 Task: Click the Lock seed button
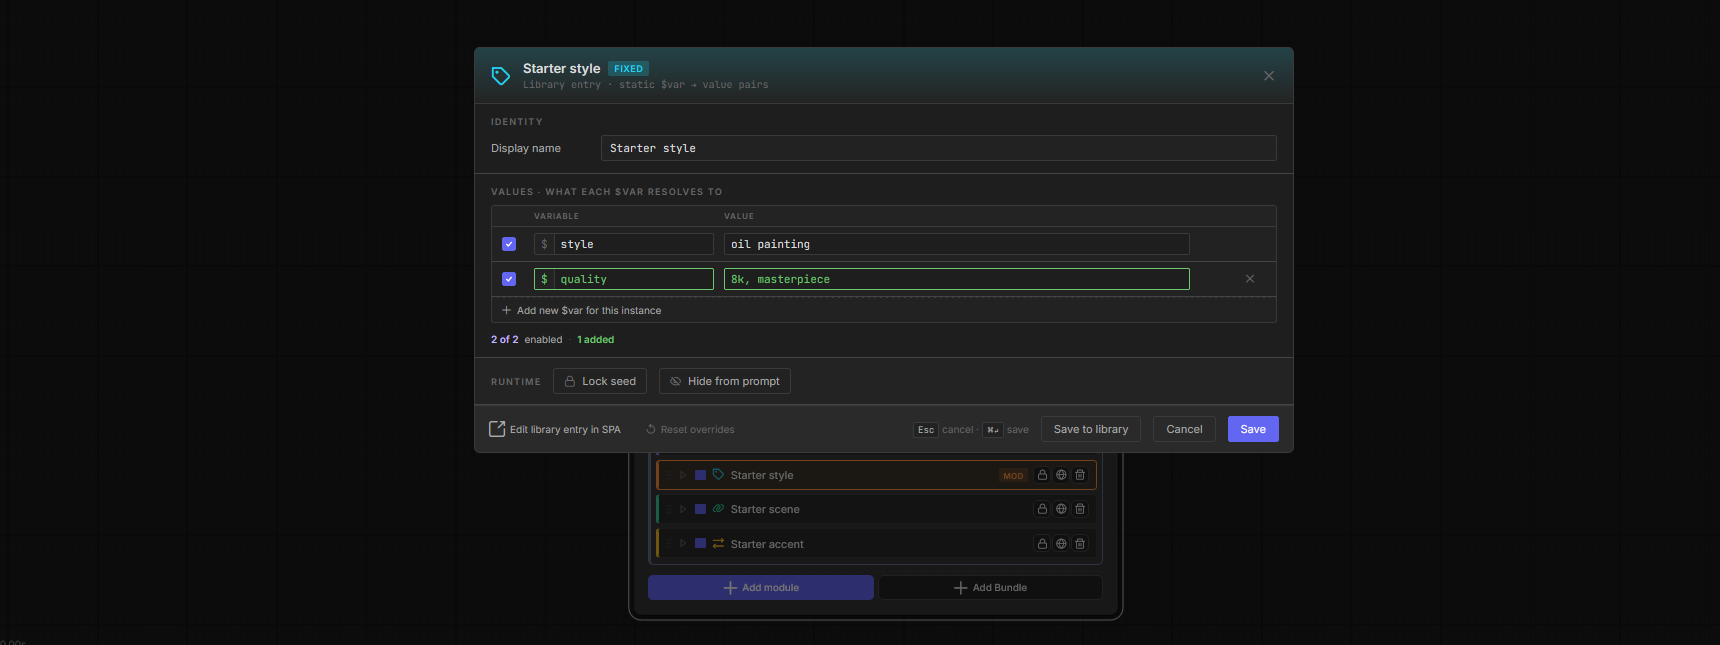(600, 381)
